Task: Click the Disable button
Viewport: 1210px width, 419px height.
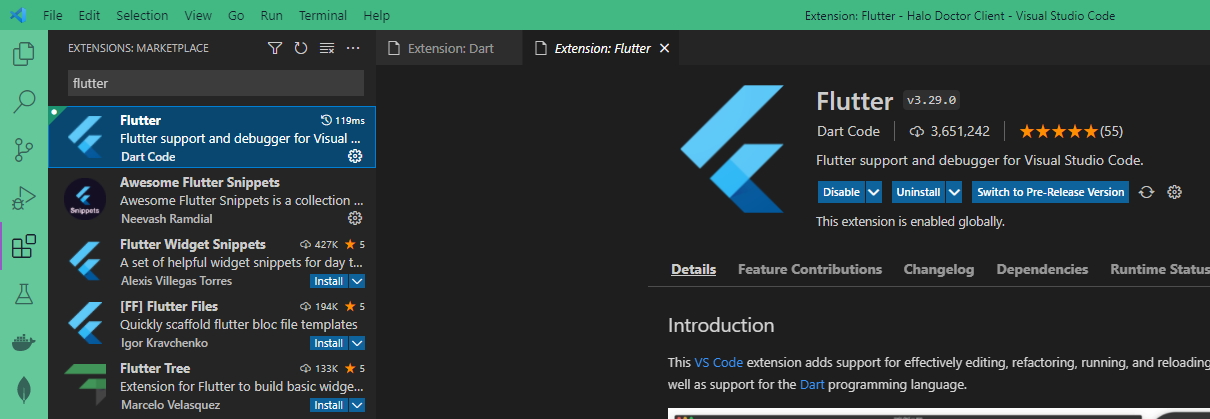Action: [x=841, y=192]
